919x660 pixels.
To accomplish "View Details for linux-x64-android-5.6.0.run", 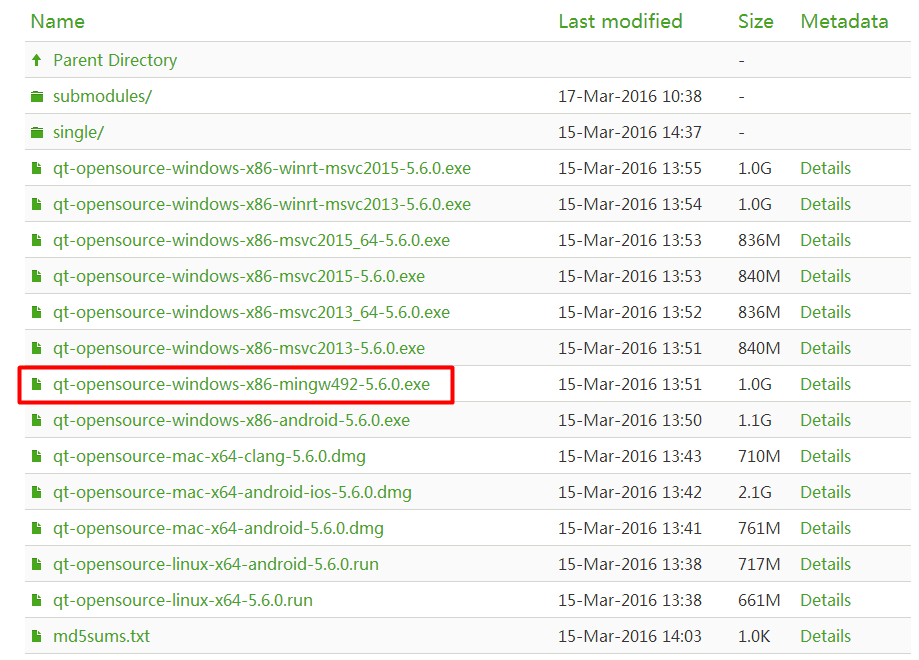I will pos(825,564).
